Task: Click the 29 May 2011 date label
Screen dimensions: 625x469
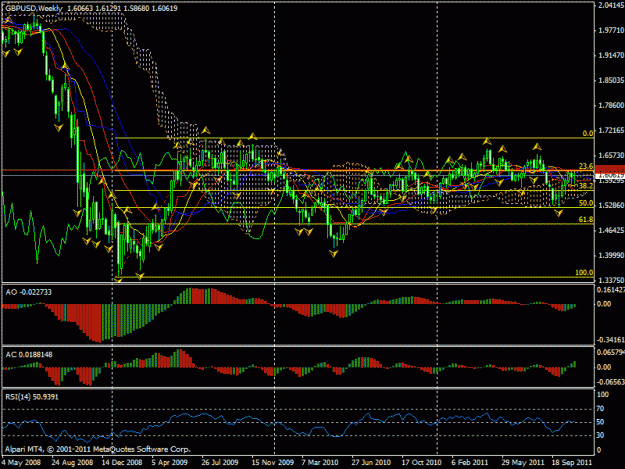Action: [x=523, y=463]
